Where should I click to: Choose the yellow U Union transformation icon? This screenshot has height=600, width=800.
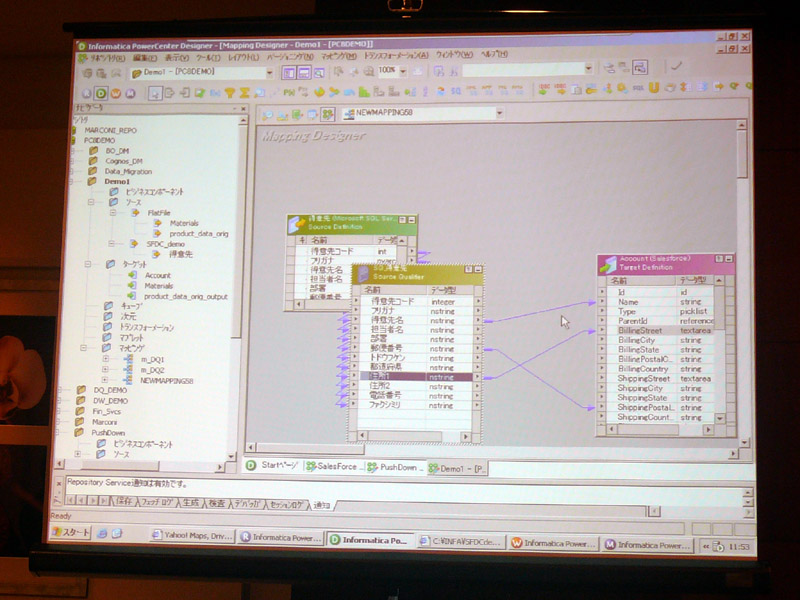pyautogui.click(x=654, y=88)
